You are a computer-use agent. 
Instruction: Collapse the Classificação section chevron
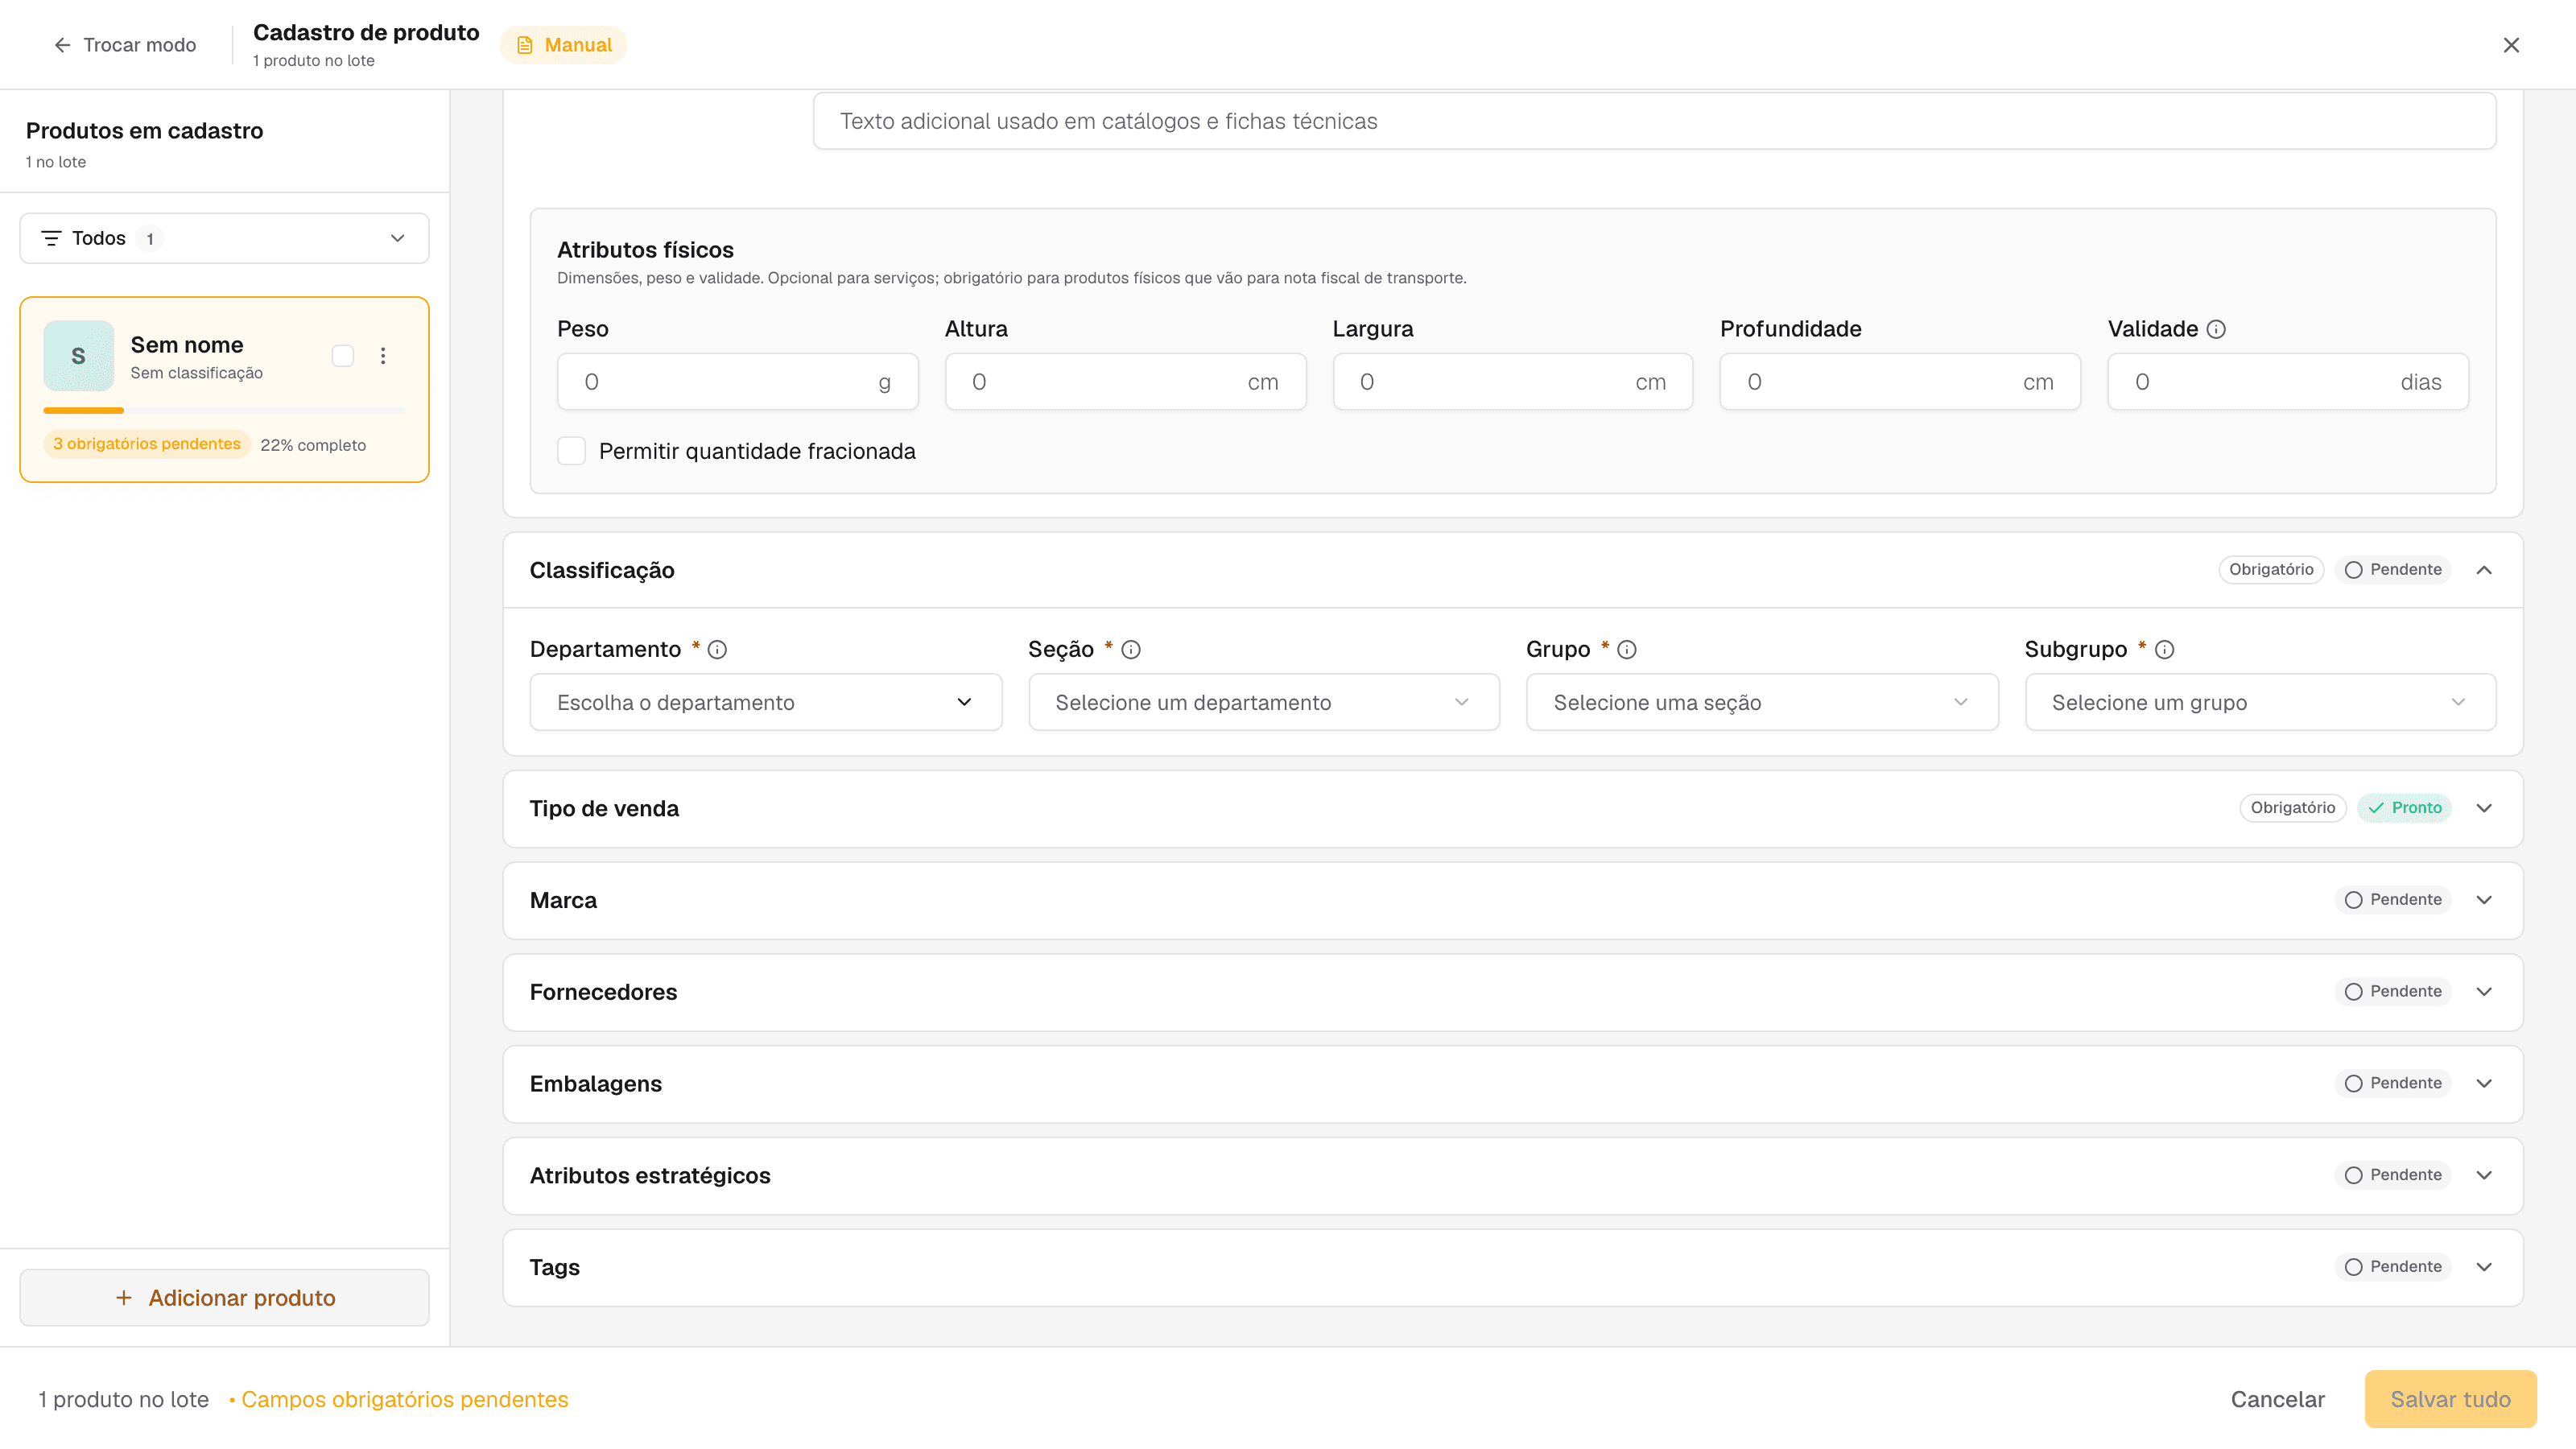[x=2484, y=570]
